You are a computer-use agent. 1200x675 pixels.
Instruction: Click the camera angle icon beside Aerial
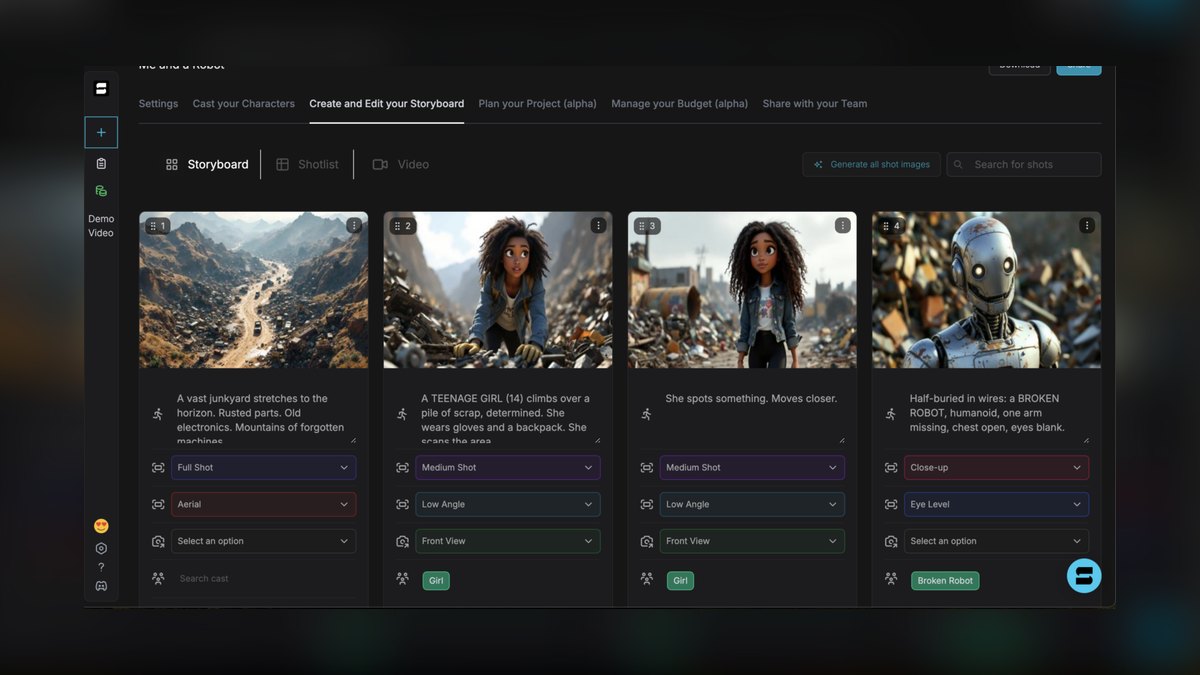point(158,504)
